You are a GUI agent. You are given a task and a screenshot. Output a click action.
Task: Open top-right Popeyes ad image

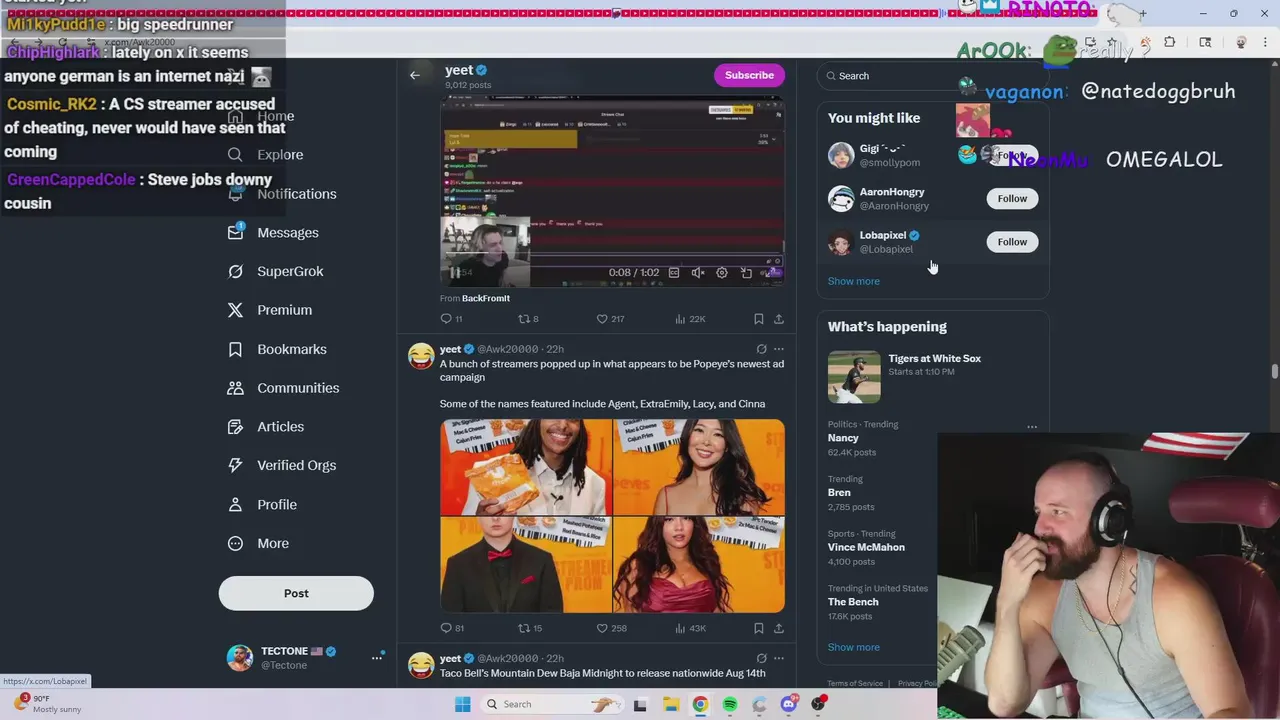coord(699,467)
